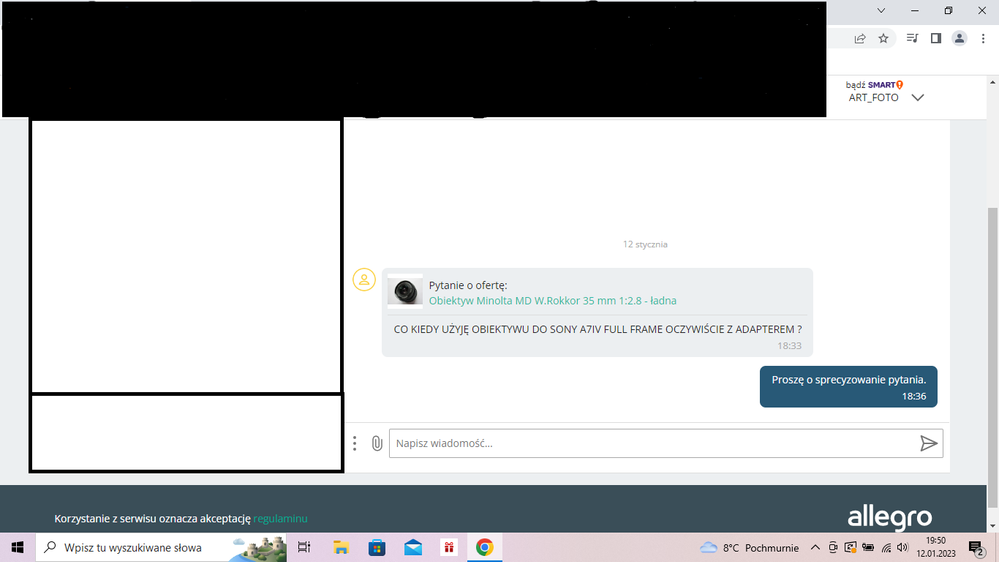Open the media control playlist icon
Screen dimensions: 999x562
point(912,39)
